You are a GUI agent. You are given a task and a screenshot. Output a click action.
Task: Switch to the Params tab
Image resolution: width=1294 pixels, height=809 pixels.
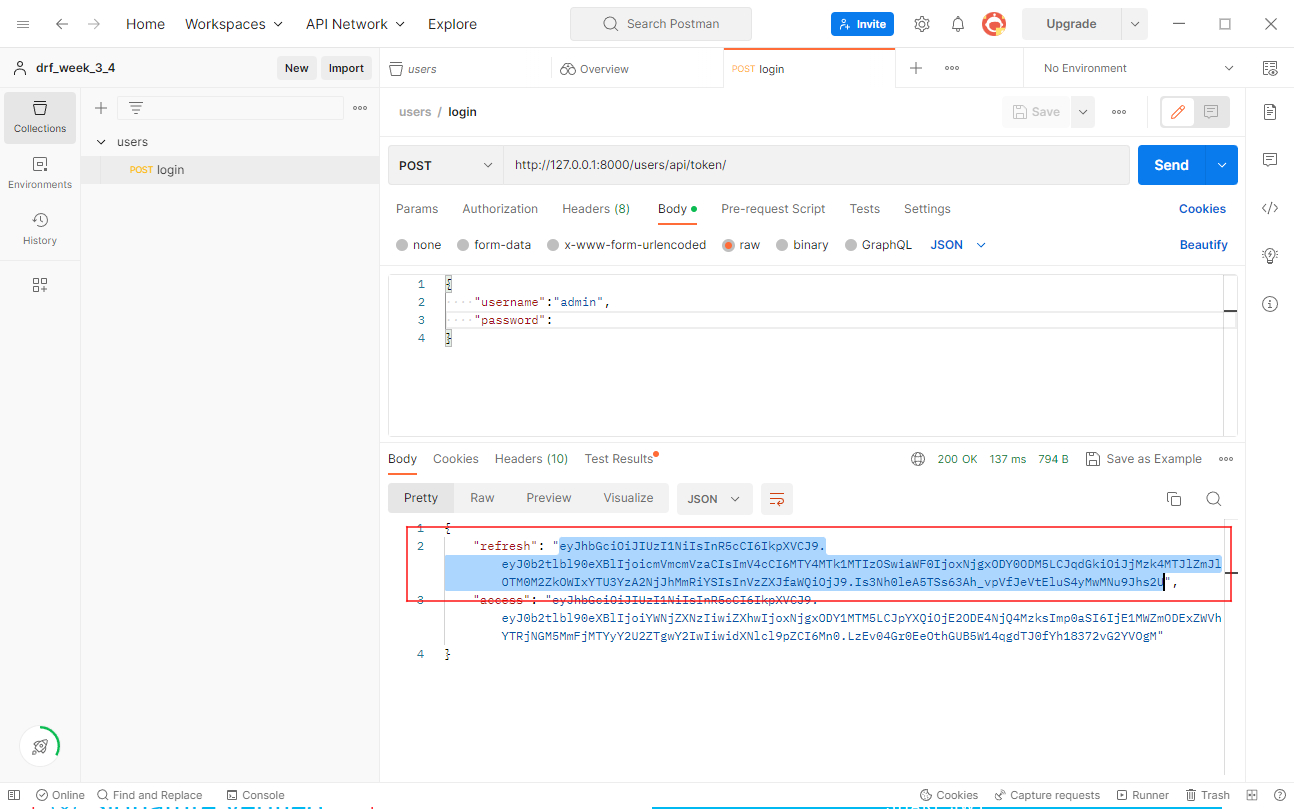(417, 209)
